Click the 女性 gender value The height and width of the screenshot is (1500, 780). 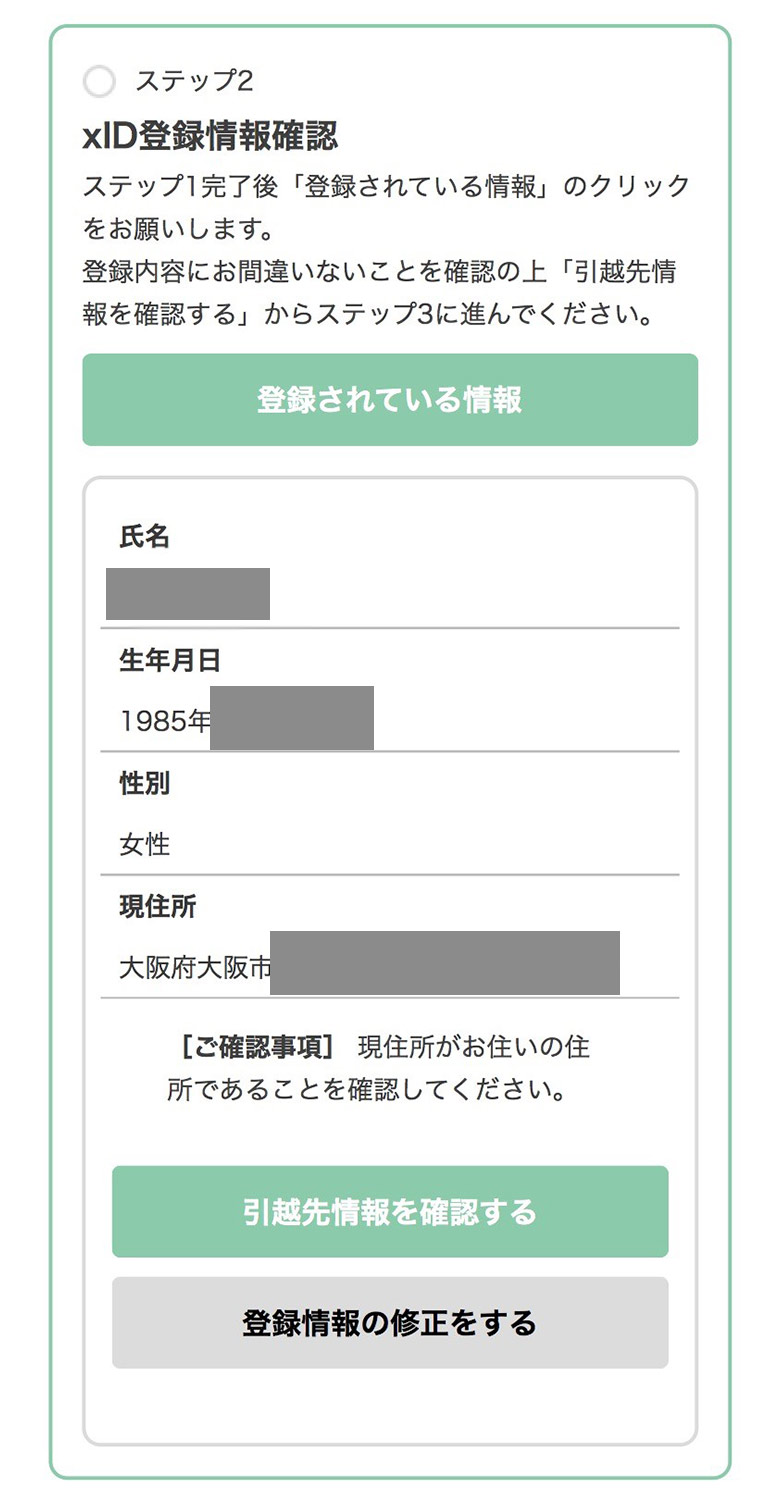coord(145,845)
